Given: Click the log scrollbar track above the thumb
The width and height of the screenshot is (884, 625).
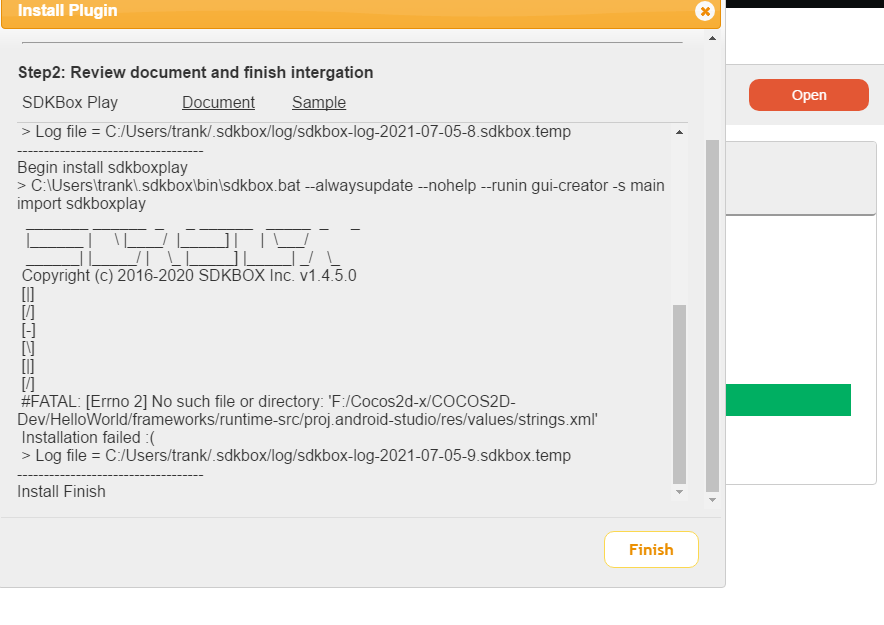Looking at the screenshot, I should (679, 221).
